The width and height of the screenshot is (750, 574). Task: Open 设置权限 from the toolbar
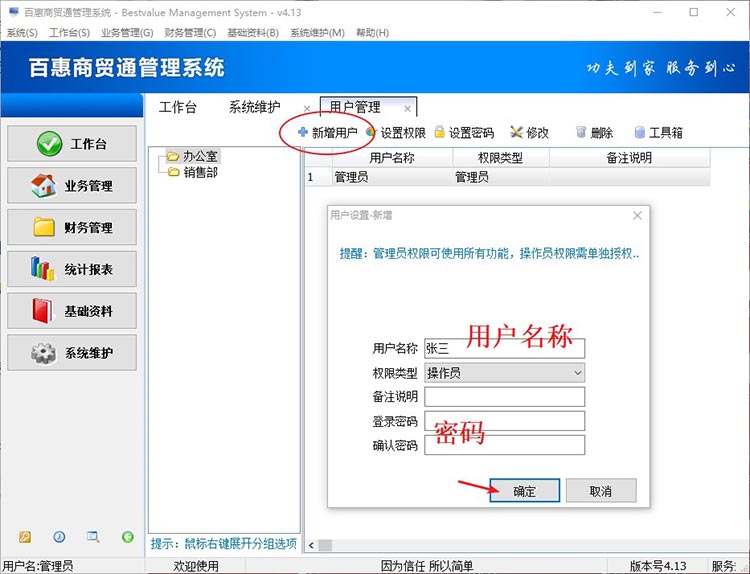click(397, 132)
